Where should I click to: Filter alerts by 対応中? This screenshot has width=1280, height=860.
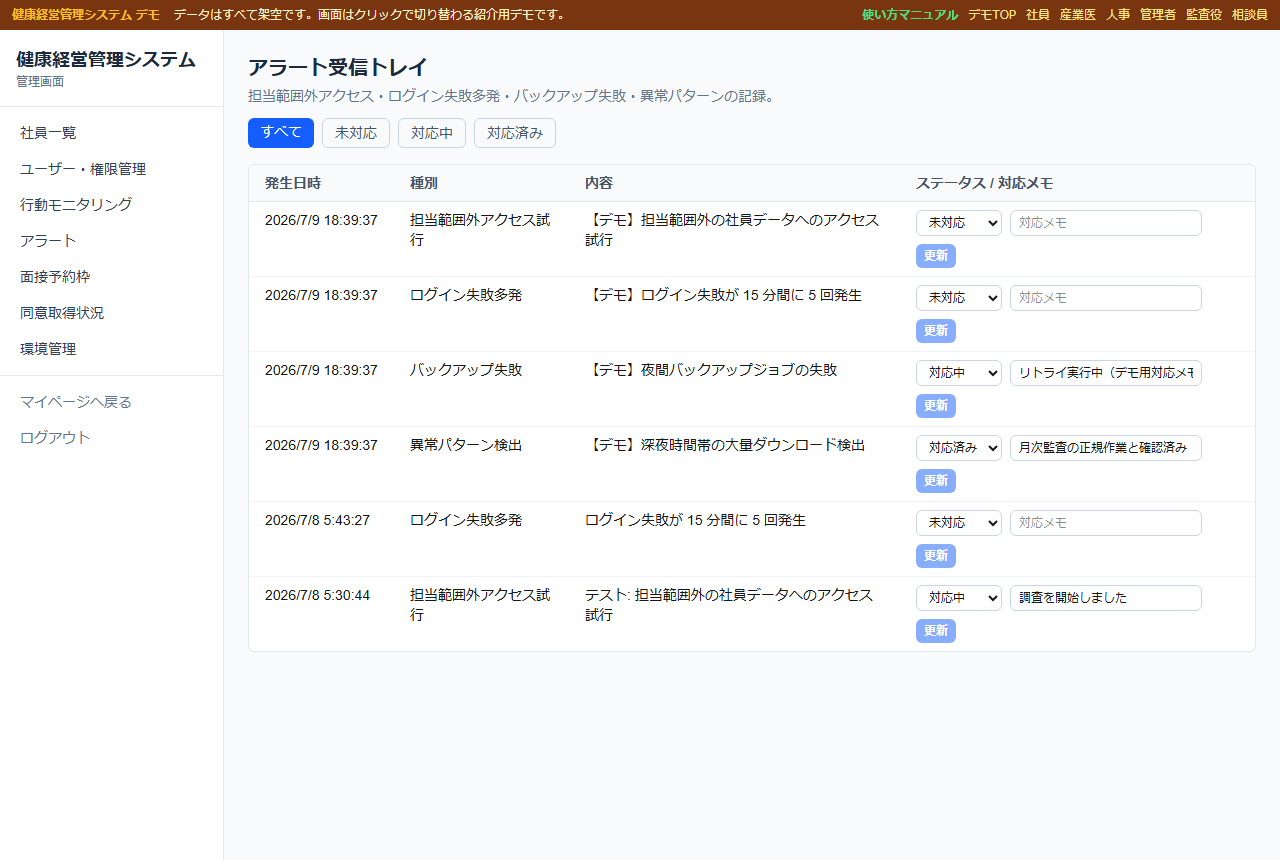click(432, 133)
